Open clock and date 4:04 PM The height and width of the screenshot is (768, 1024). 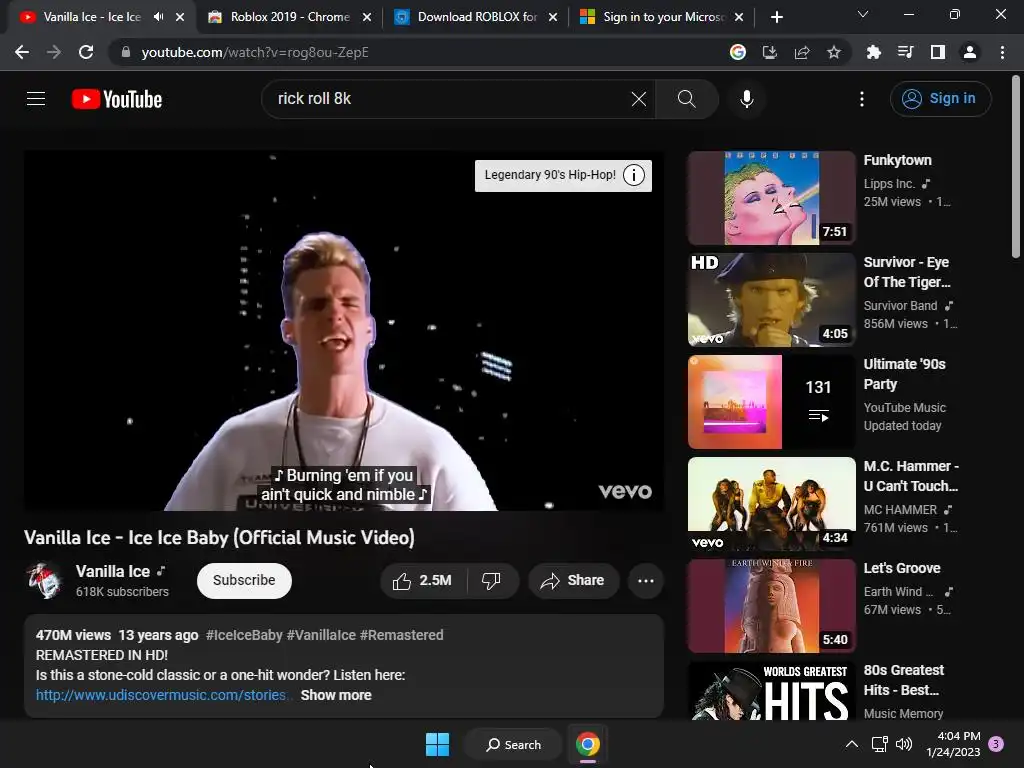click(953, 744)
